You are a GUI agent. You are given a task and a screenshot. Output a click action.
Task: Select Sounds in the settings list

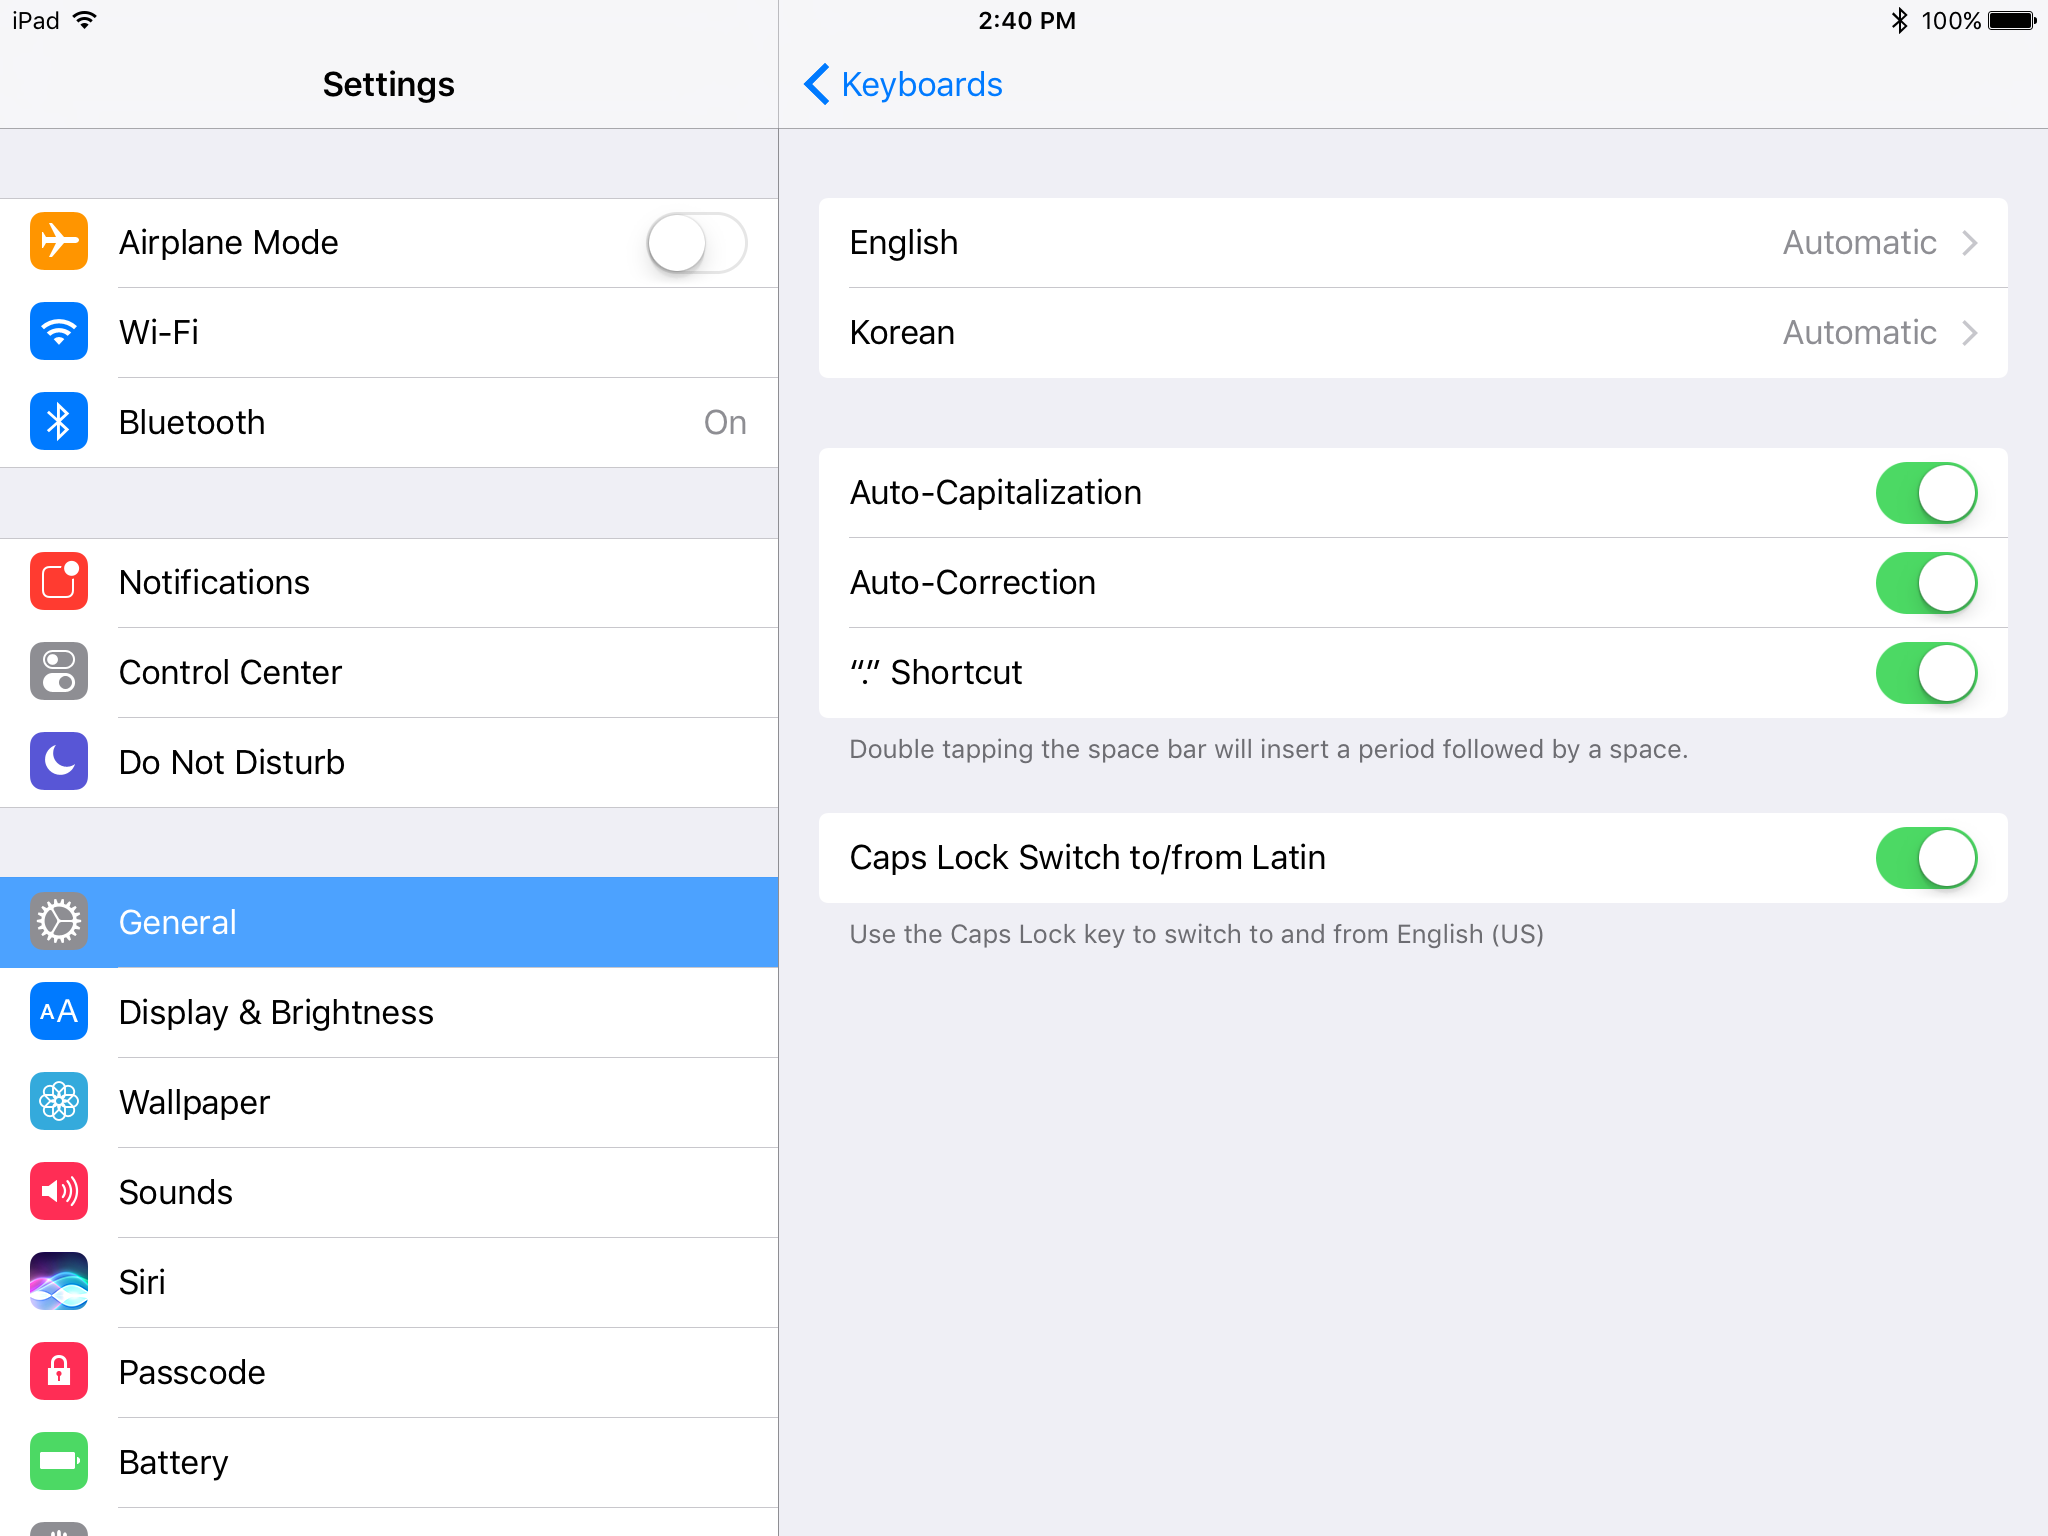click(x=176, y=1192)
